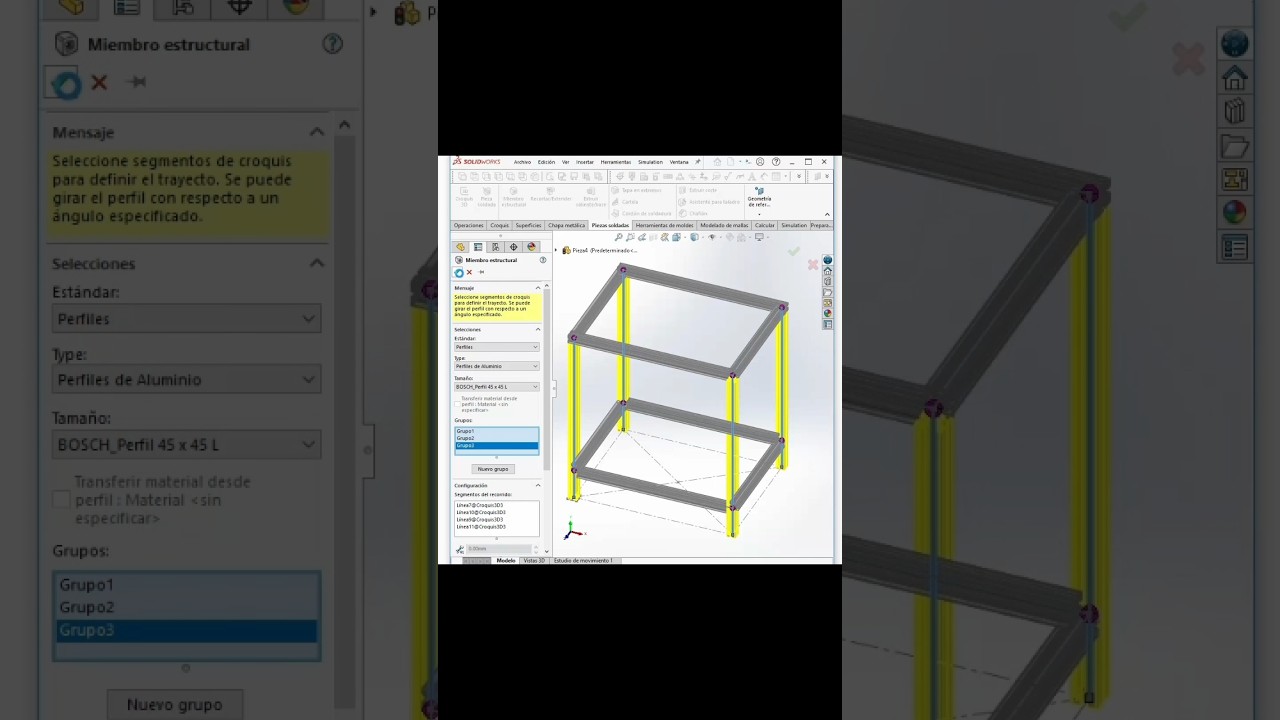
Task: Switch to the Croquis ribbon tab
Action: pyautogui.click(x=499, y=225)
